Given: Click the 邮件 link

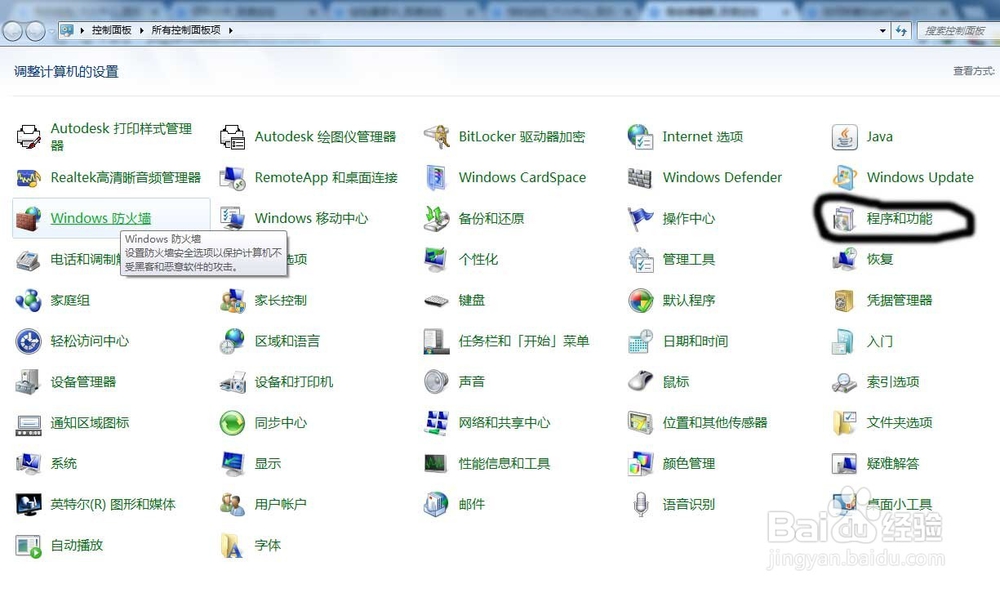Looking at the screenshot, I should click(471, 504).
